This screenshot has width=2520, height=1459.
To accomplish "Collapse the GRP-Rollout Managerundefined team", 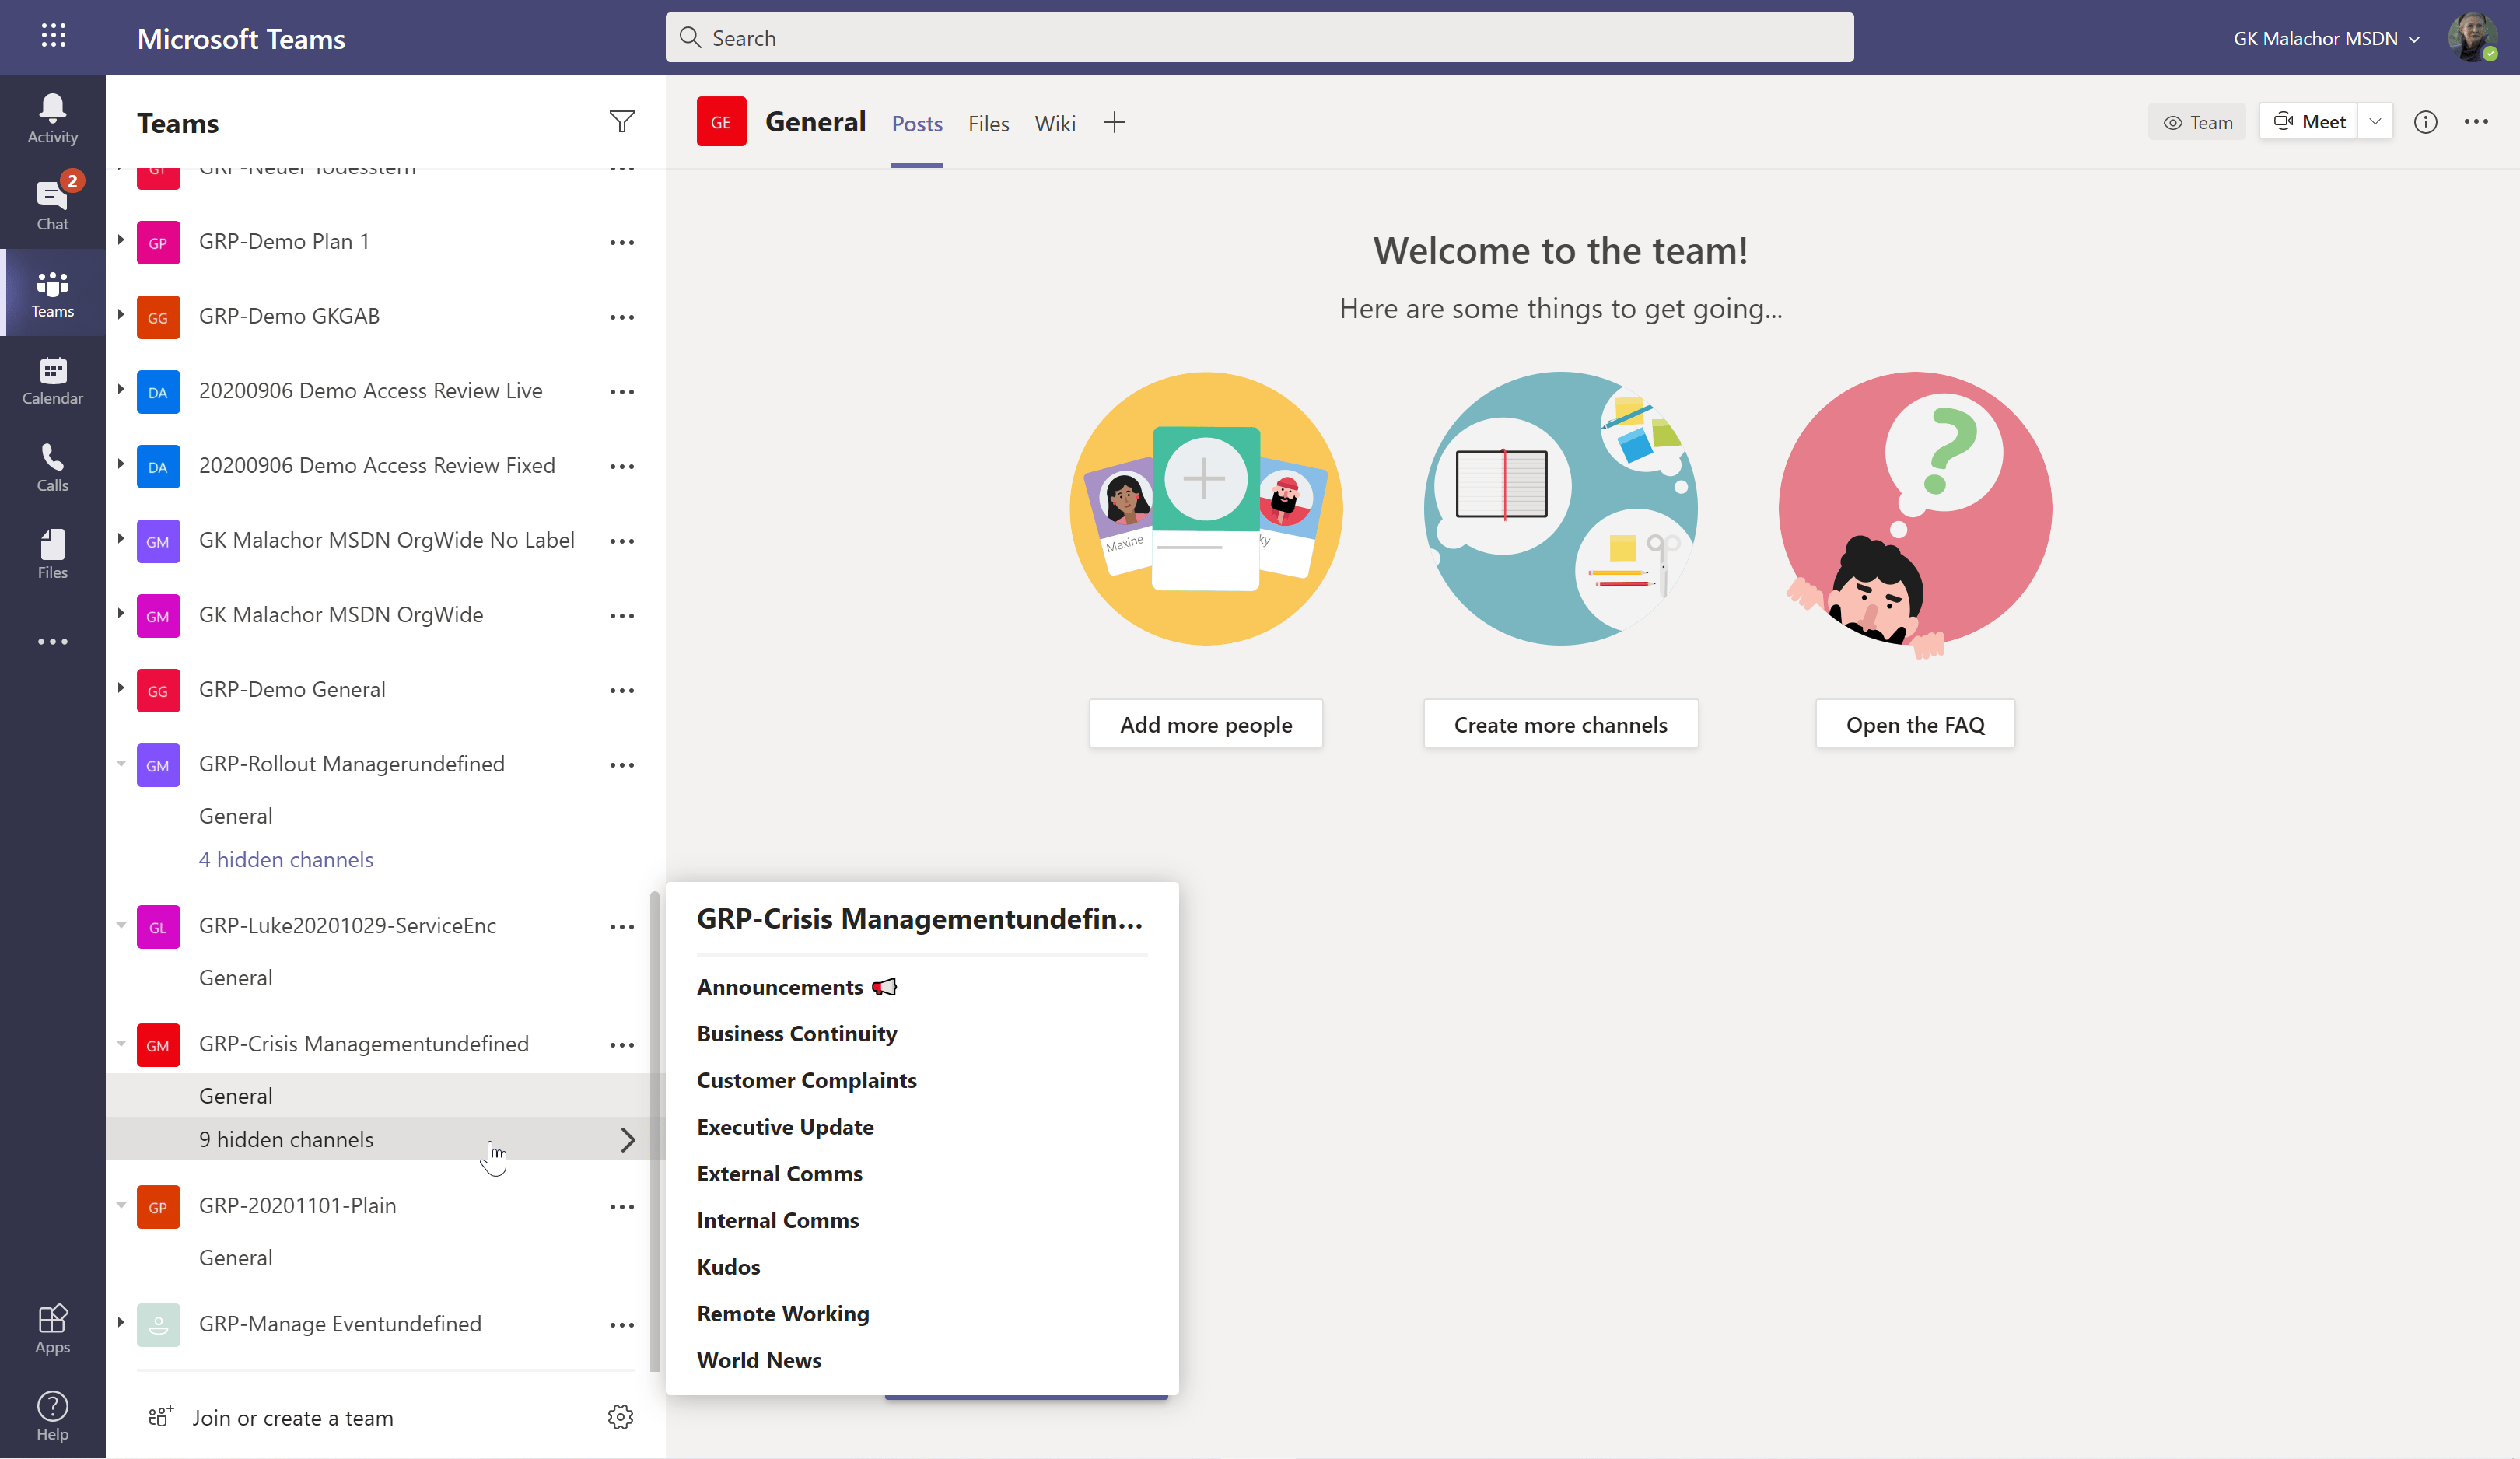I will (x=120, y=763).
